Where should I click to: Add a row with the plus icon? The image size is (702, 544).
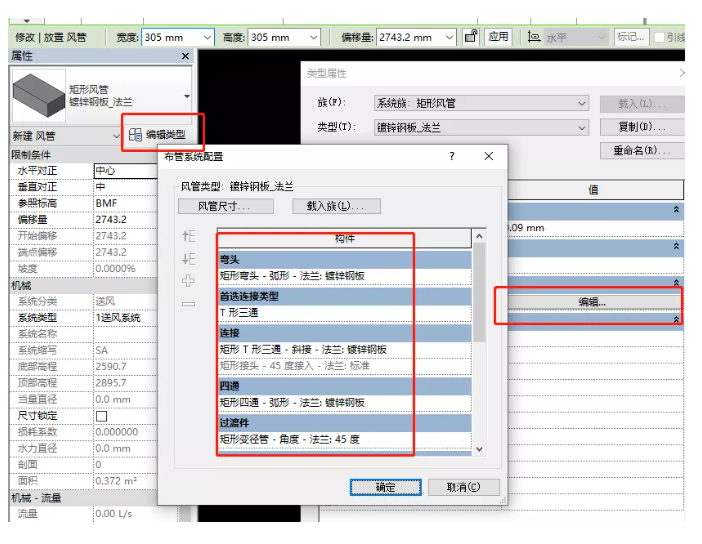(x=188, y=281)
